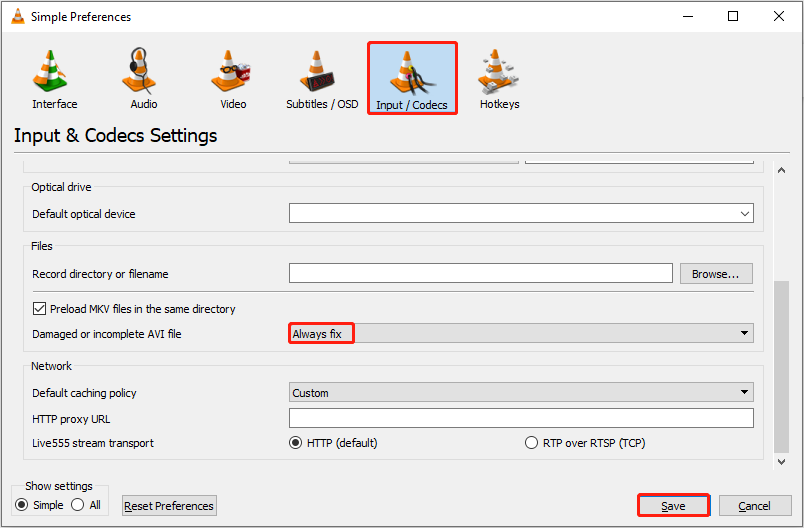Click the Default caching policy label
This screenshot has width=804, height=528.
pyautogui.click(x=84, y=393)
